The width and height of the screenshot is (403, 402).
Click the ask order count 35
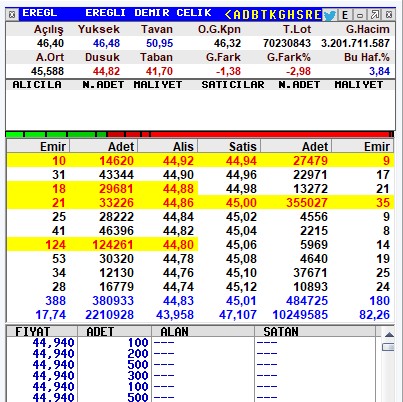383,203
